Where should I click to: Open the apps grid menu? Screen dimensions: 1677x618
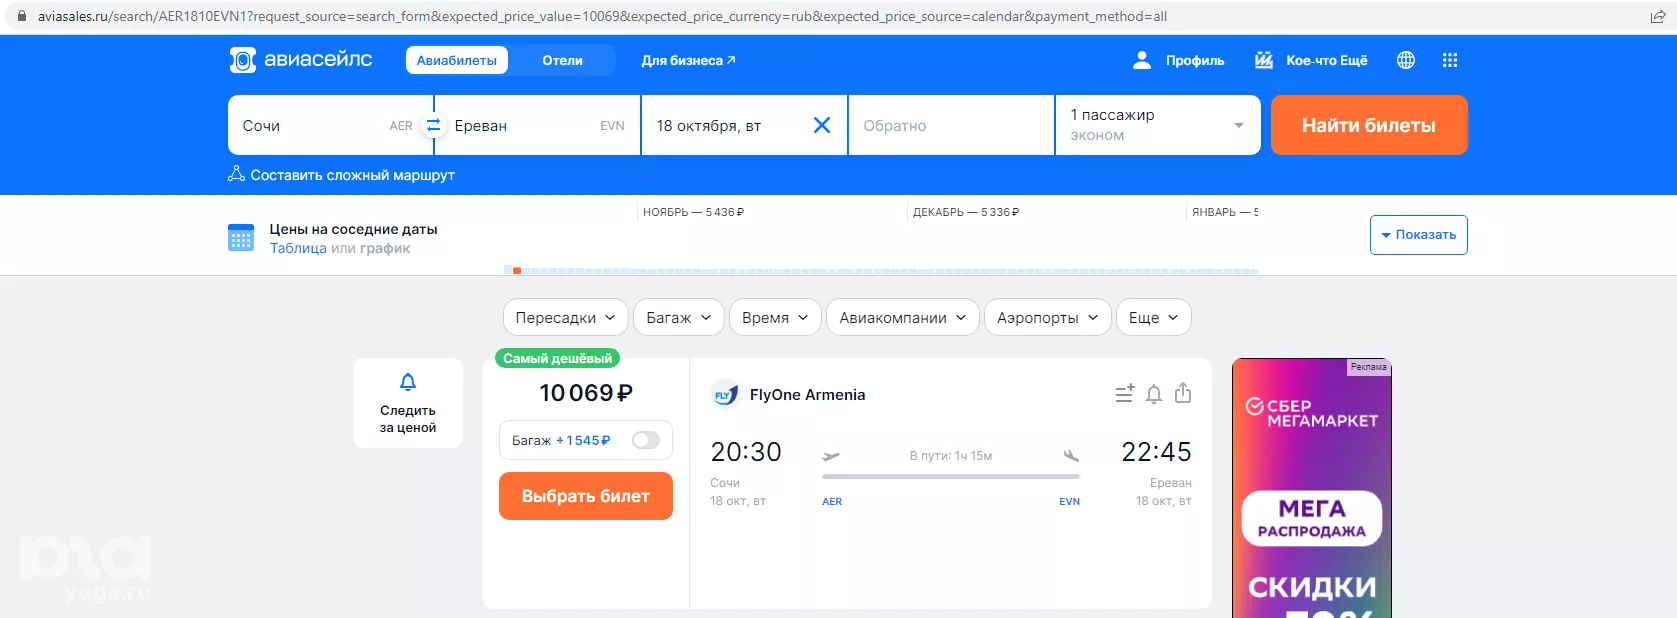click(x=1449, y=60)
